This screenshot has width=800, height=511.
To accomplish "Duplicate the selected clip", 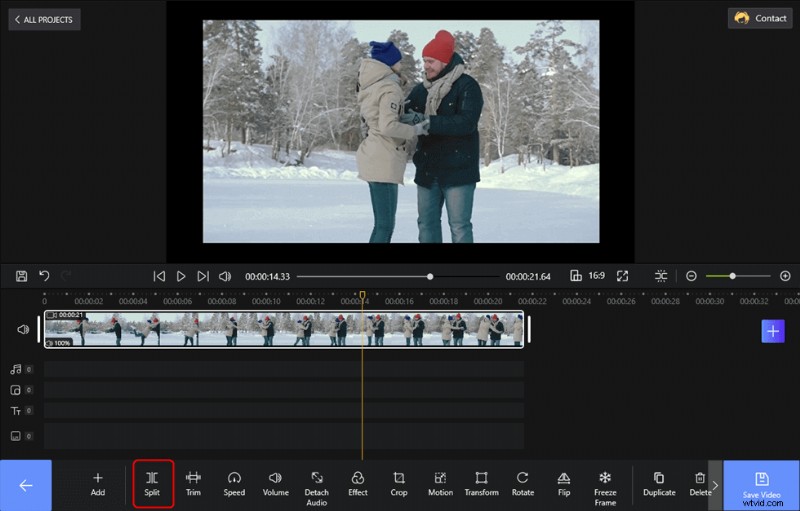I will (659, 484).
